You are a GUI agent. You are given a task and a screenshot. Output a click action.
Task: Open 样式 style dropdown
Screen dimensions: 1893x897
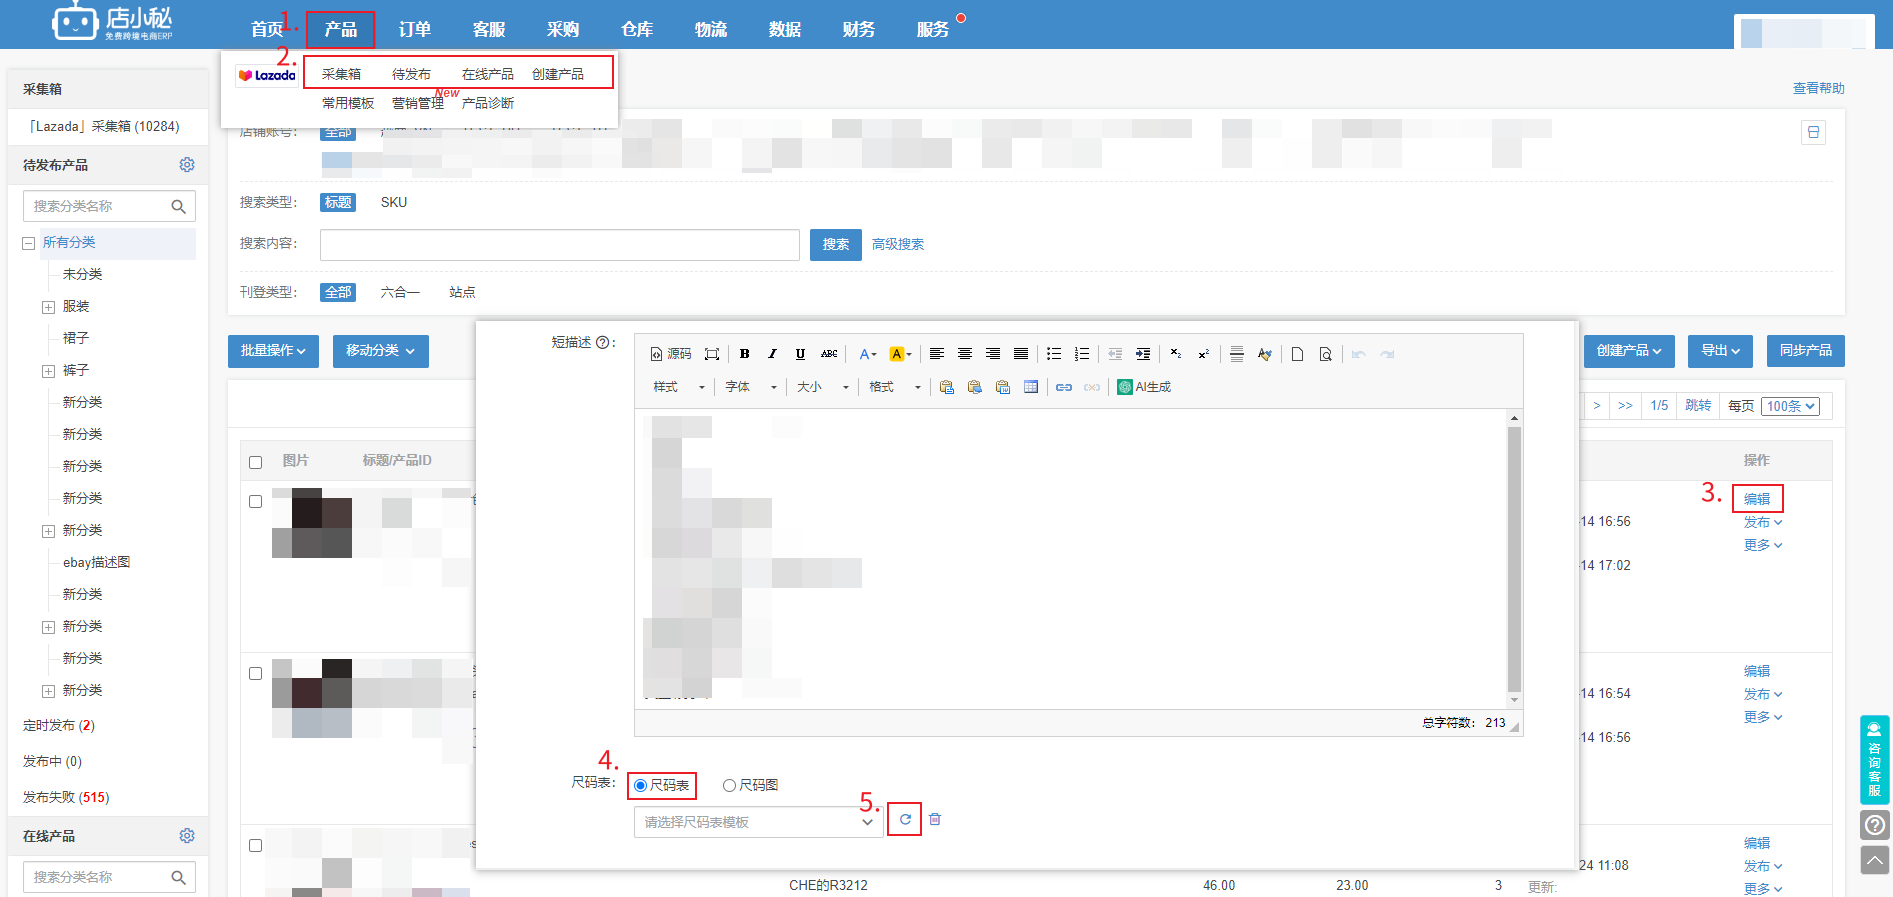coord(679,387)
